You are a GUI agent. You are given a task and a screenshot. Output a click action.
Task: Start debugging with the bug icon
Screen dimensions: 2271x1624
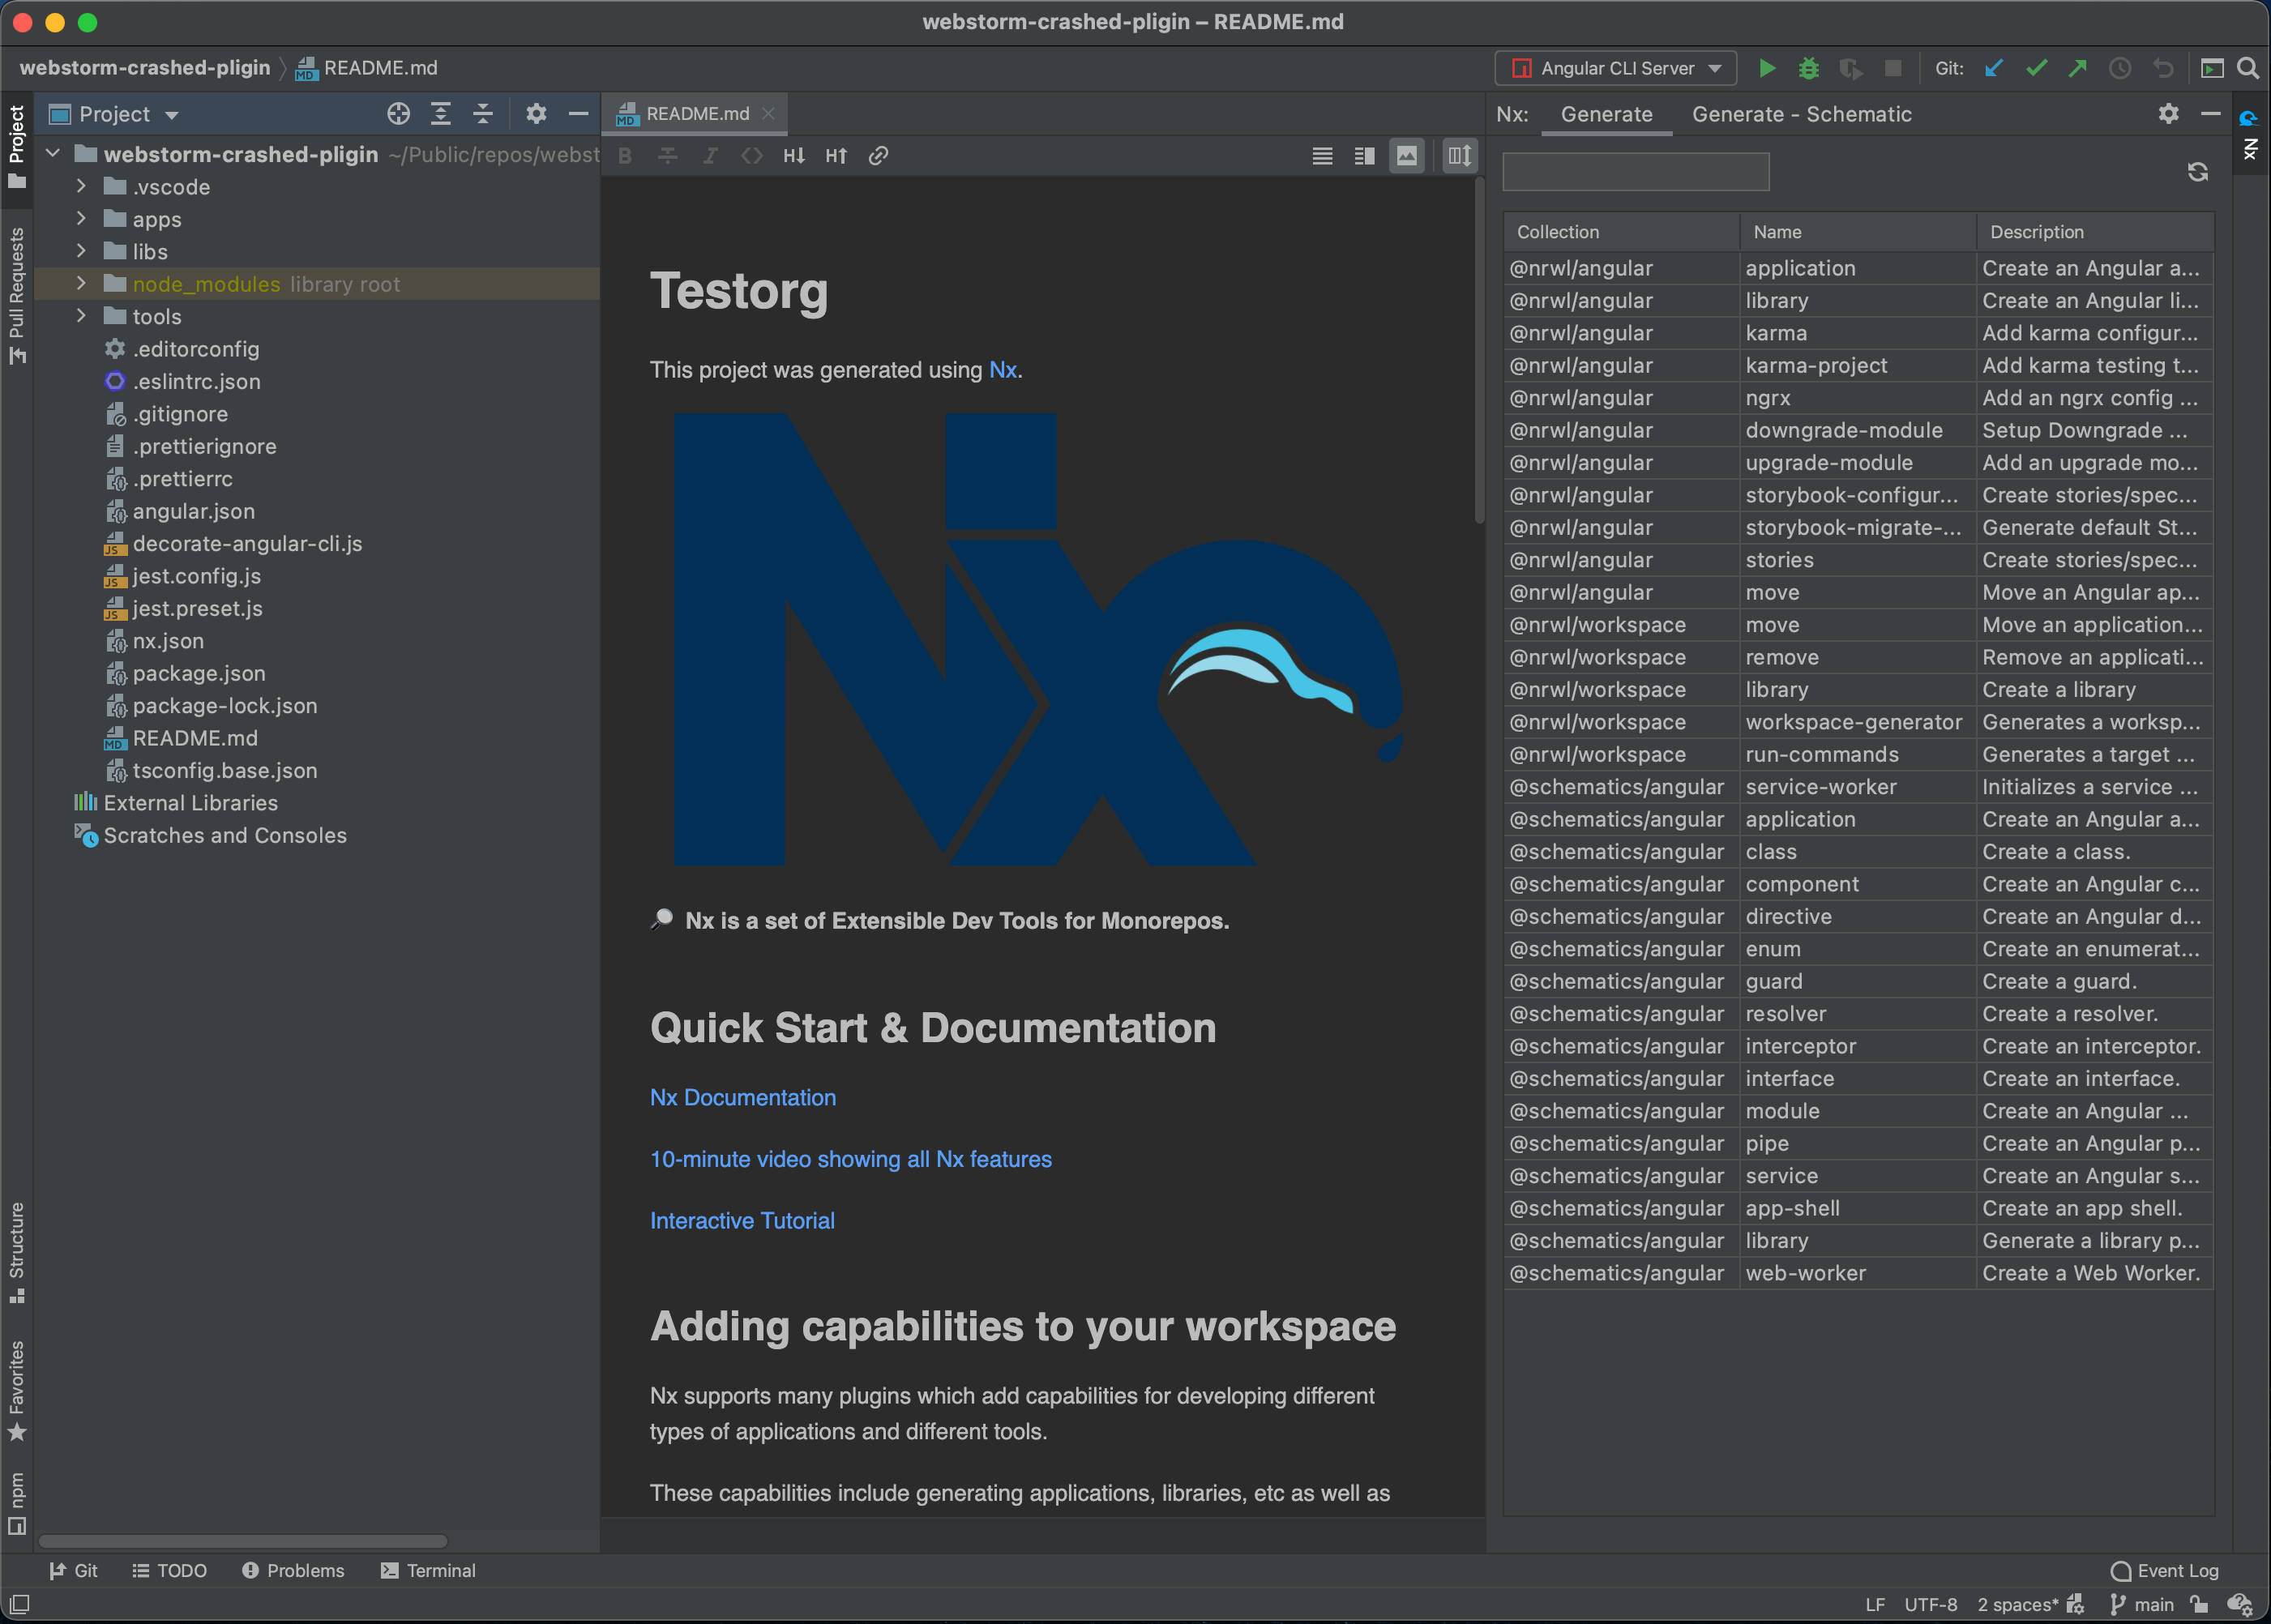click(1810, 68)
